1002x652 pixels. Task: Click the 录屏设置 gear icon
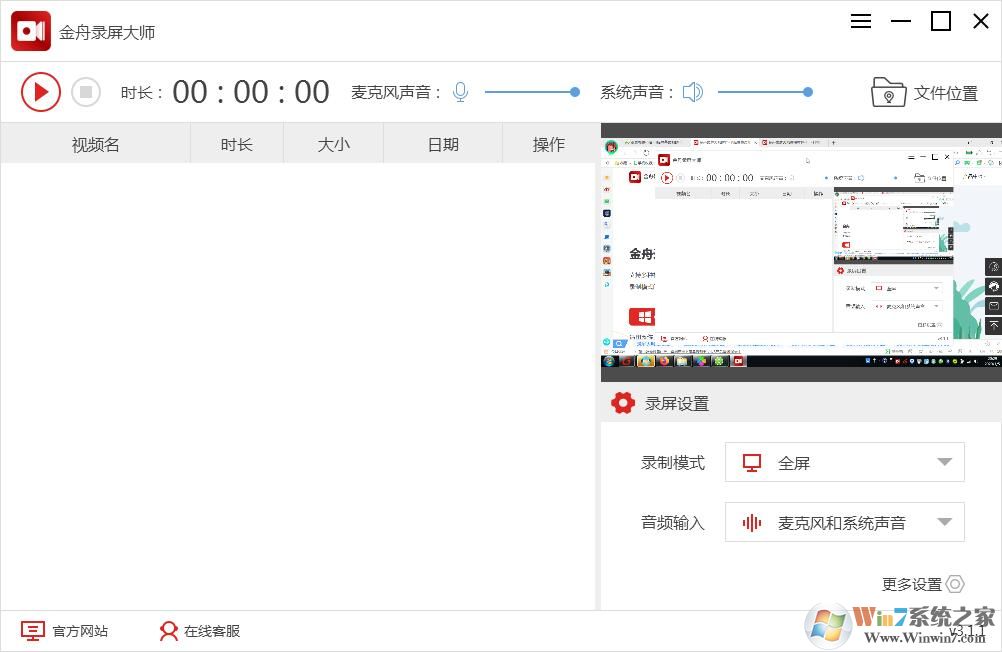623,403
